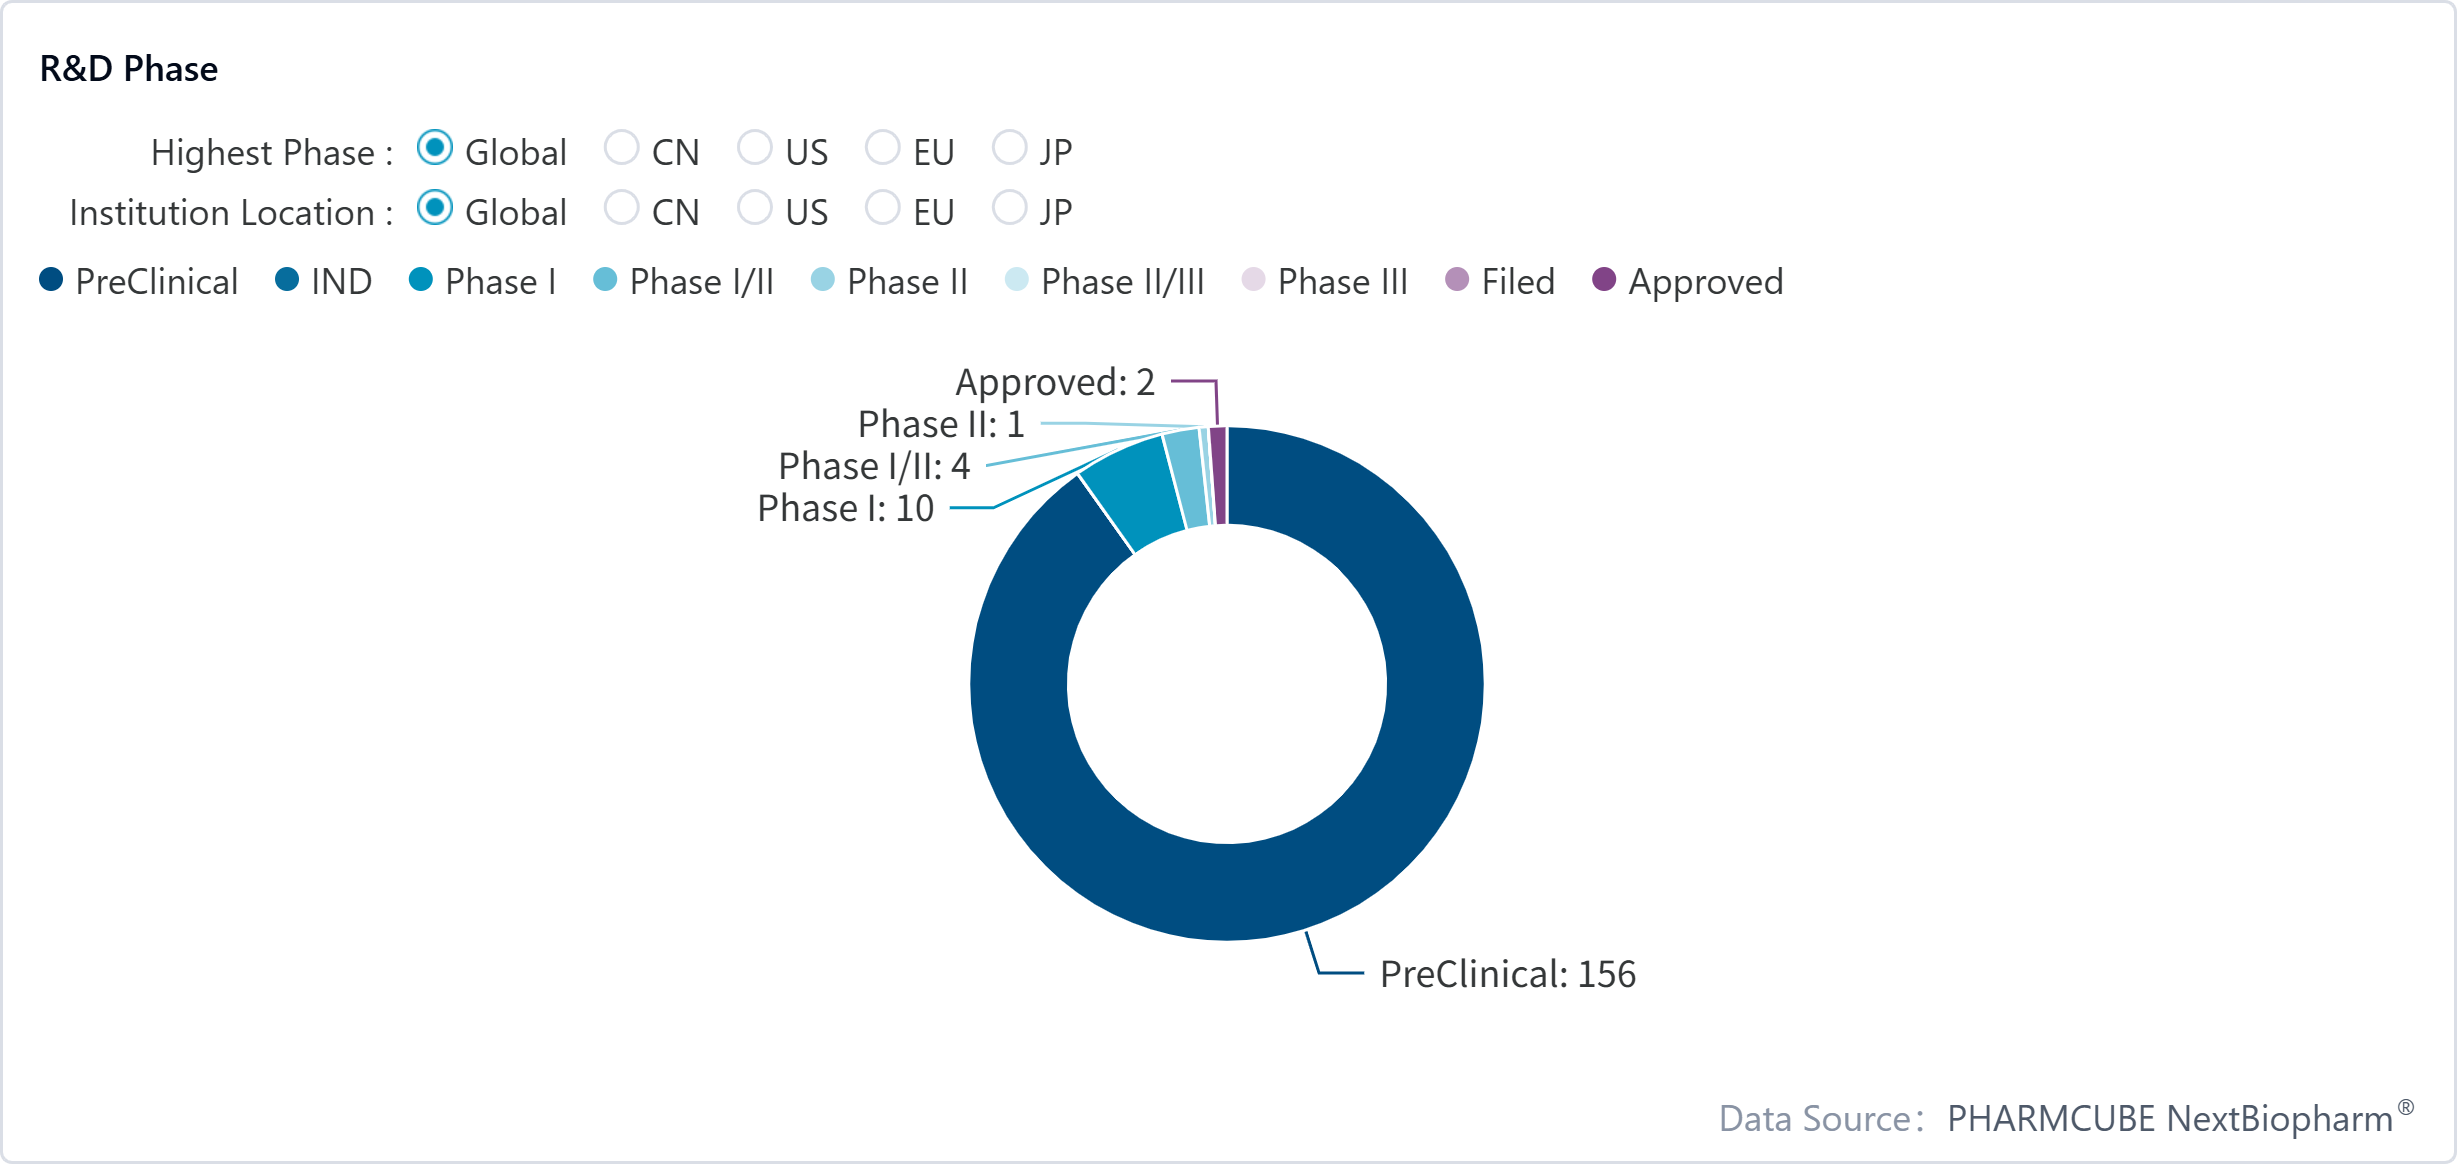
Task: Select CN for Highest Phase
Action: pos(621,148)
